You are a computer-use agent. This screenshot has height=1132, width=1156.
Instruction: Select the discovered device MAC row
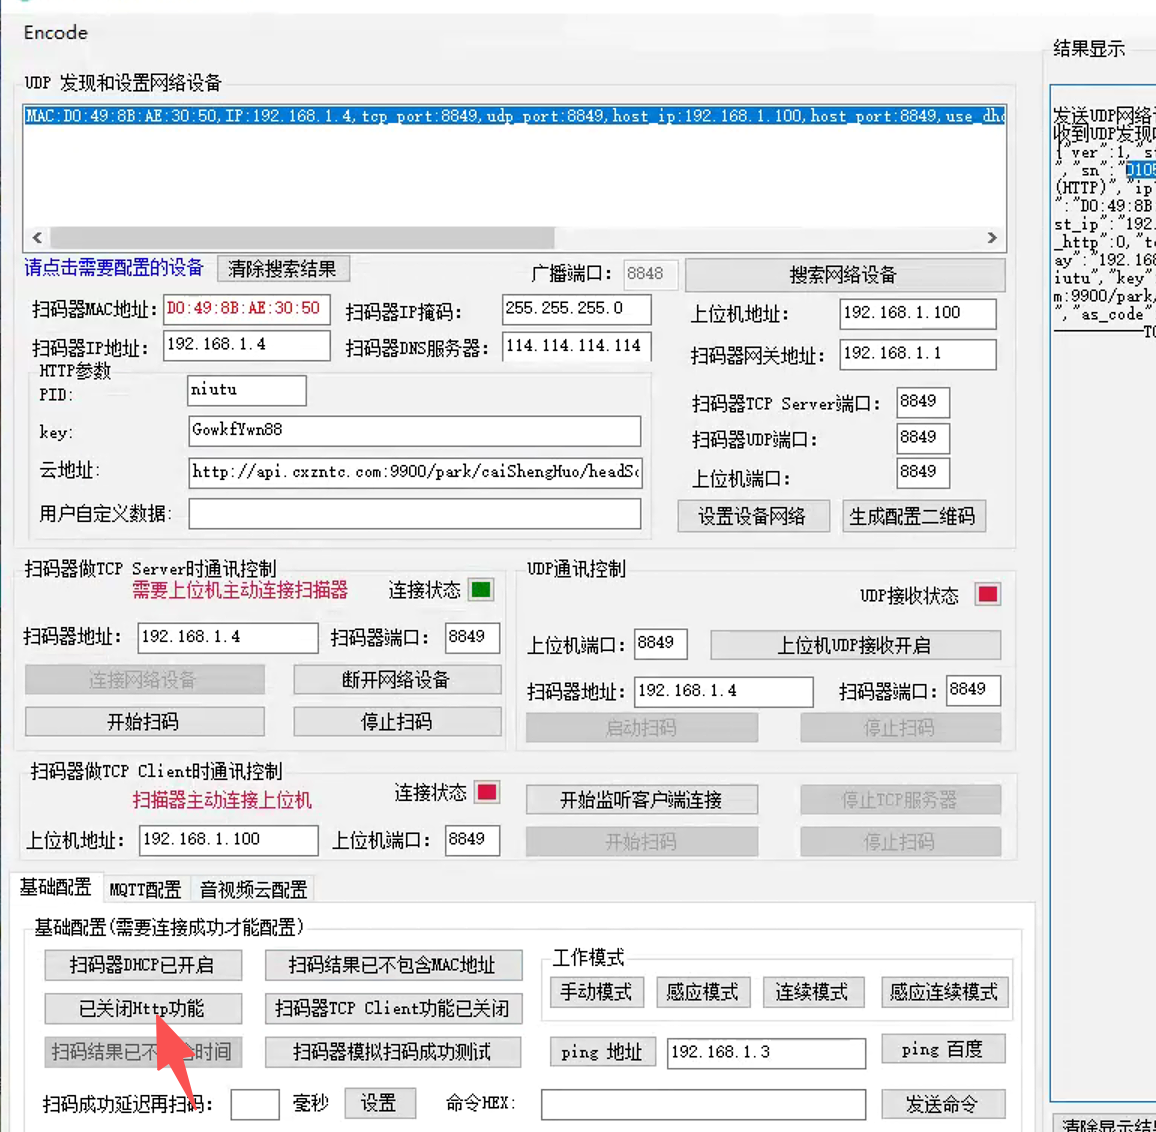515,116
